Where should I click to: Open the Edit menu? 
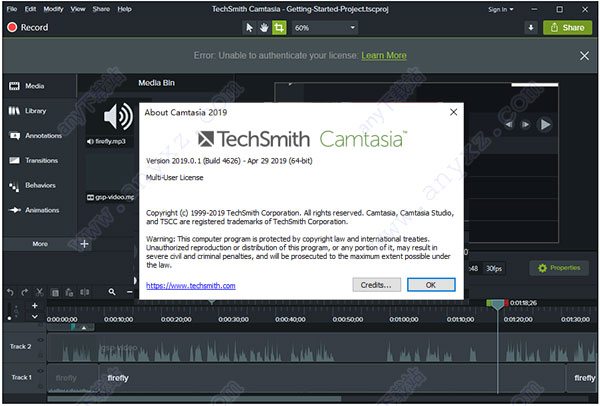pos(30,9)
